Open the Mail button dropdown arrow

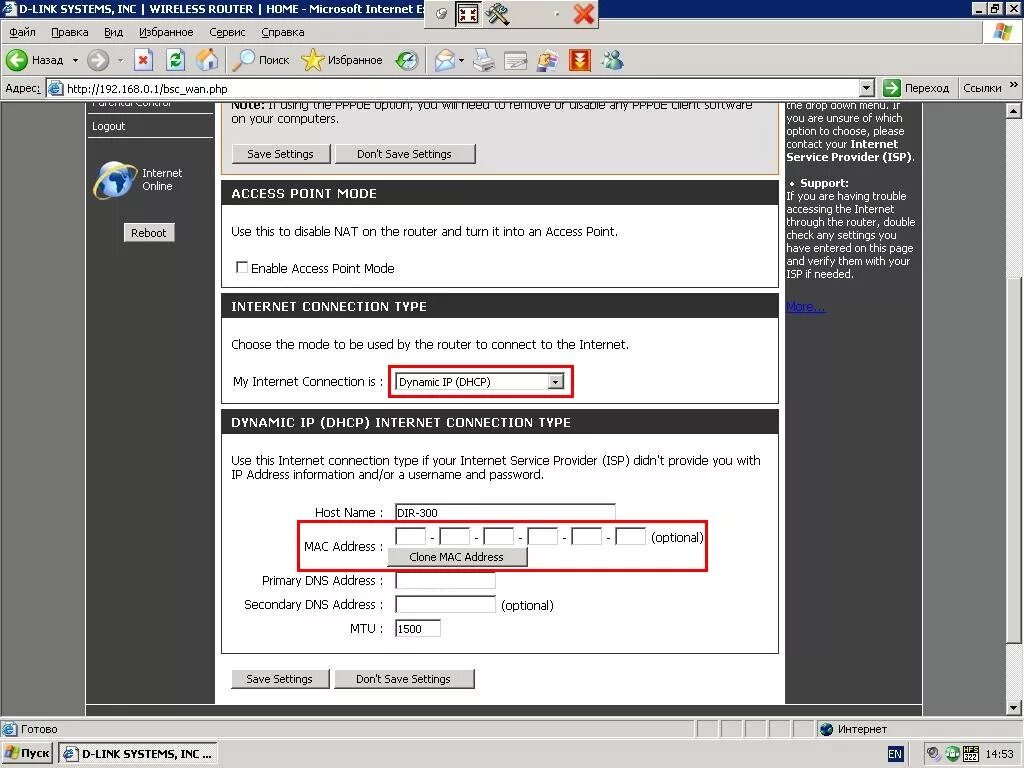tap(461, 60)
